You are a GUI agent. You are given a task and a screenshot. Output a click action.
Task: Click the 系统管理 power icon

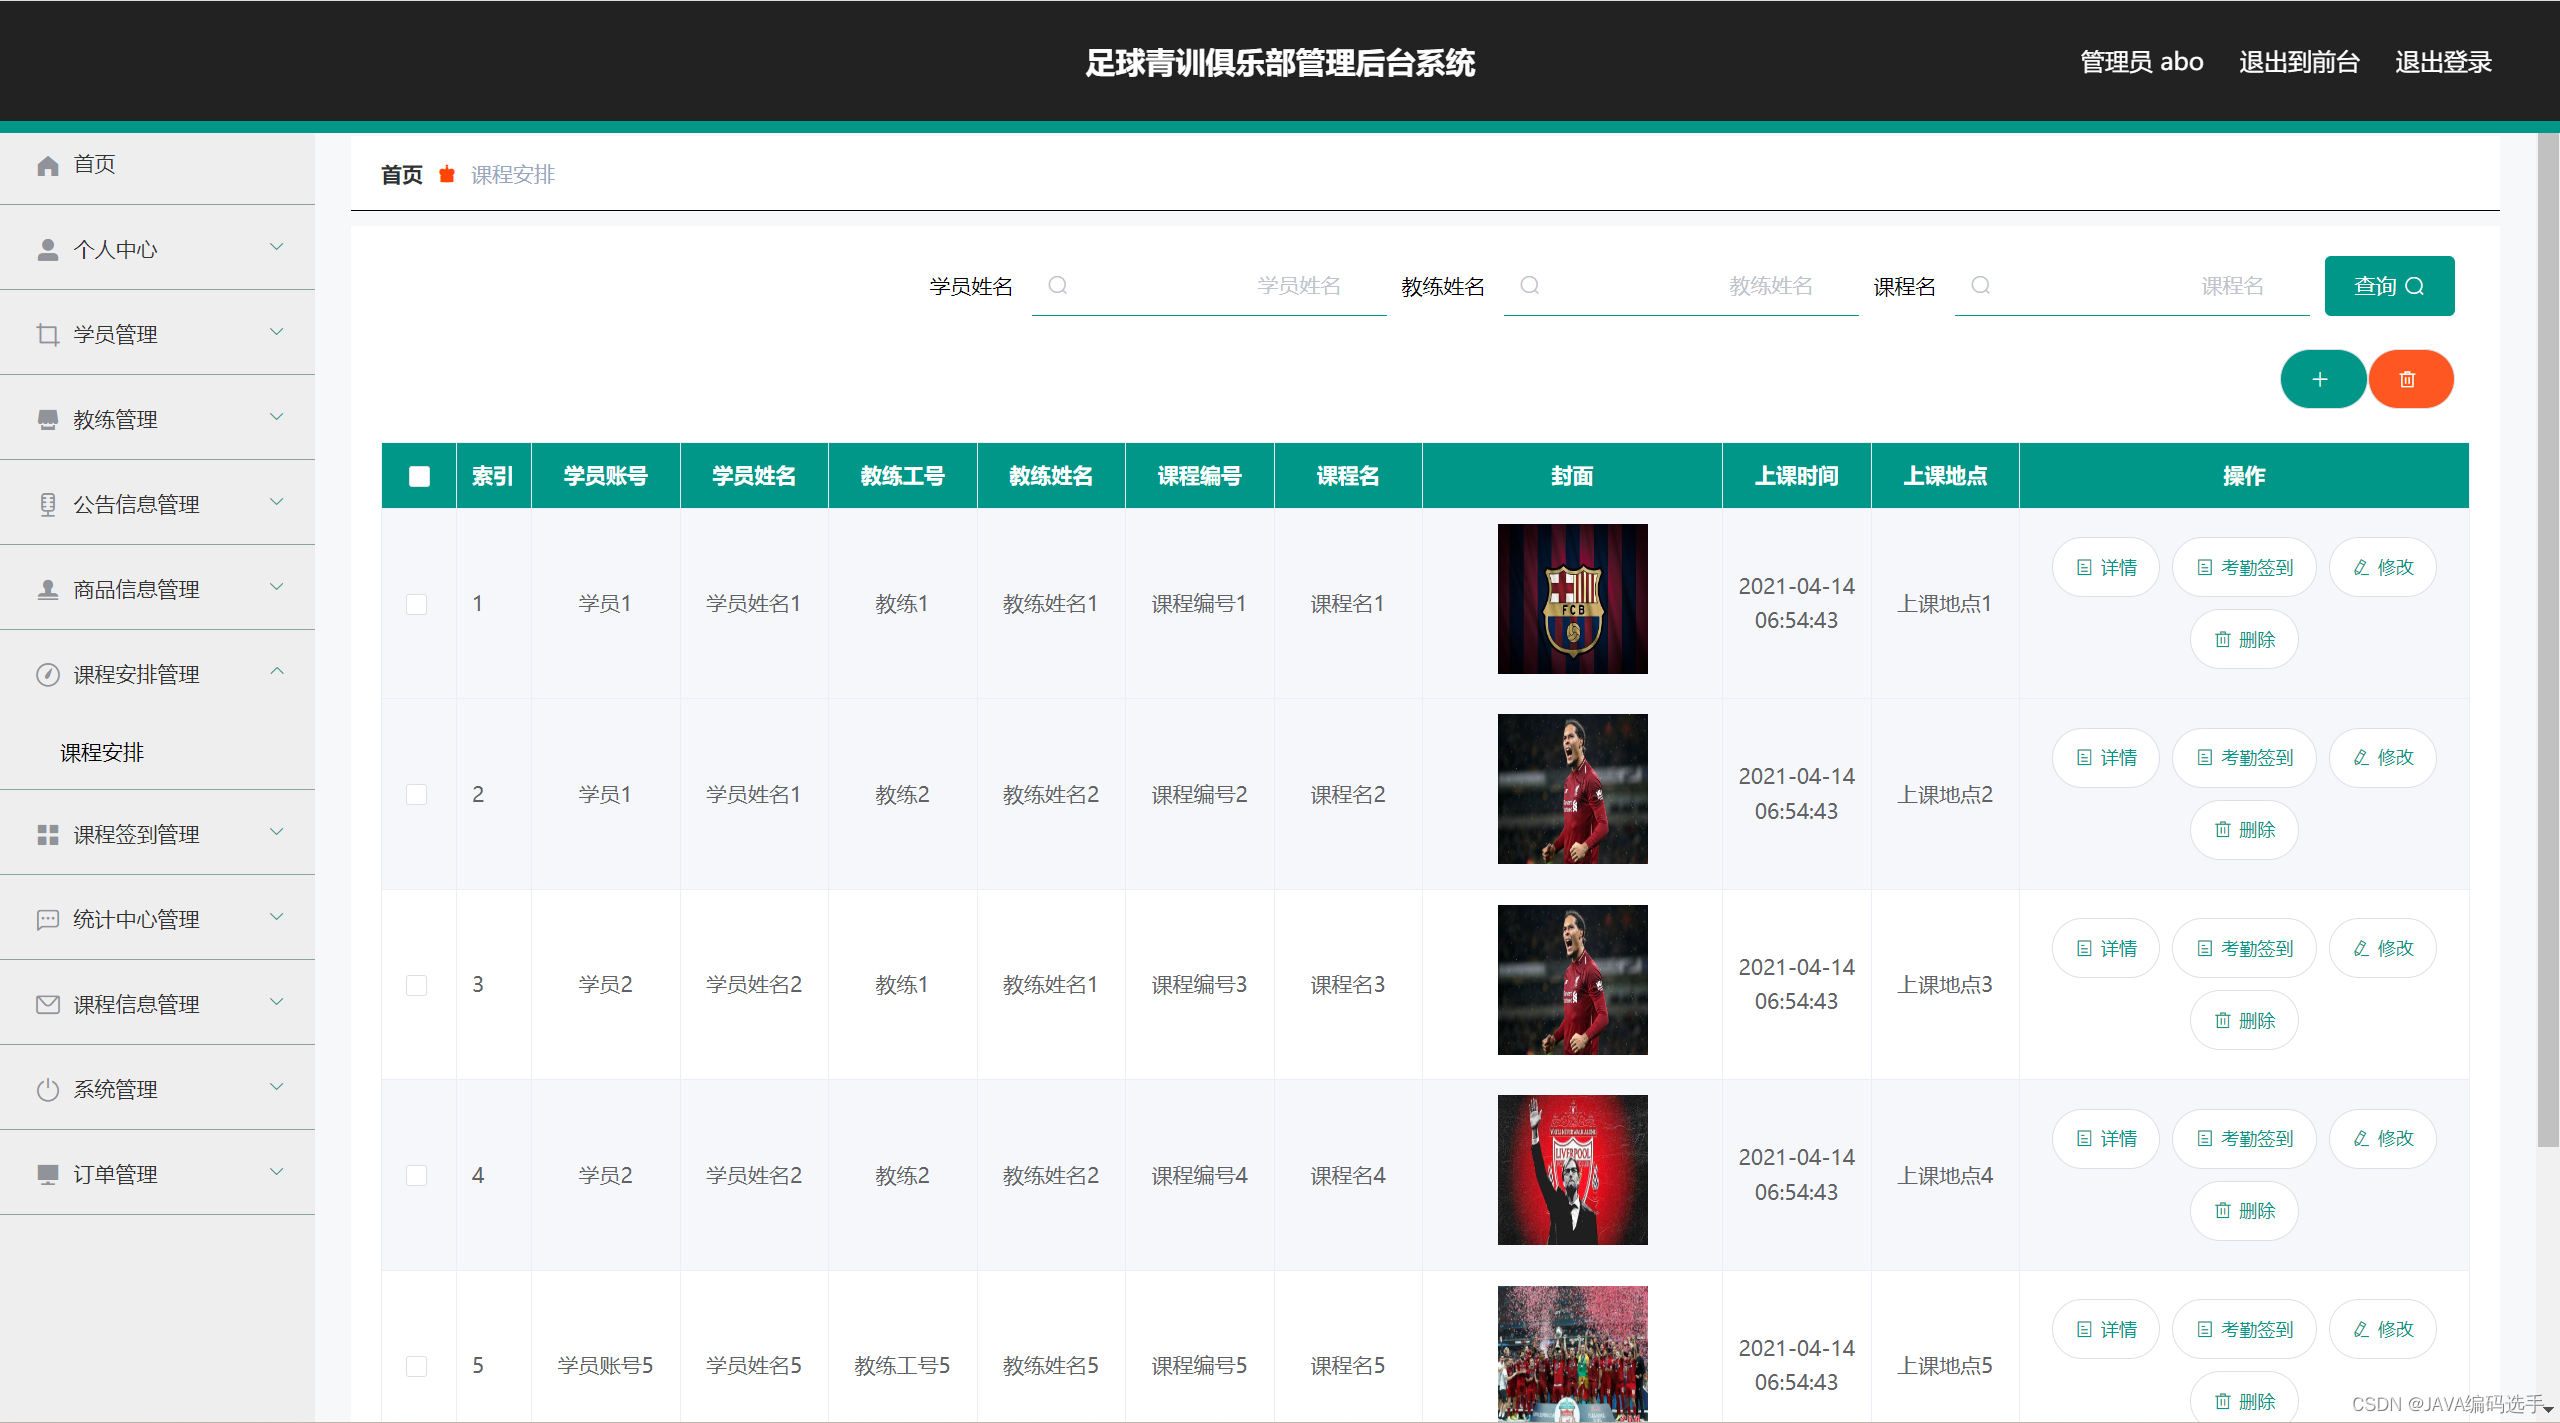point(47,1089)
